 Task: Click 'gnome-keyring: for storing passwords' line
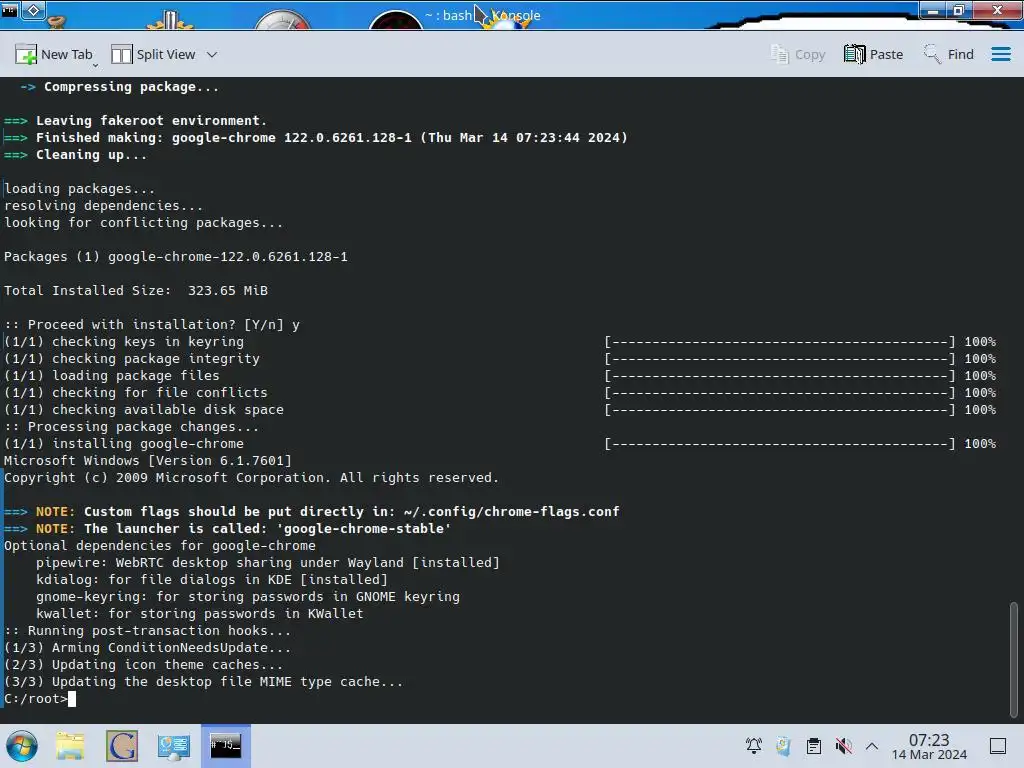tap(248, 596)
